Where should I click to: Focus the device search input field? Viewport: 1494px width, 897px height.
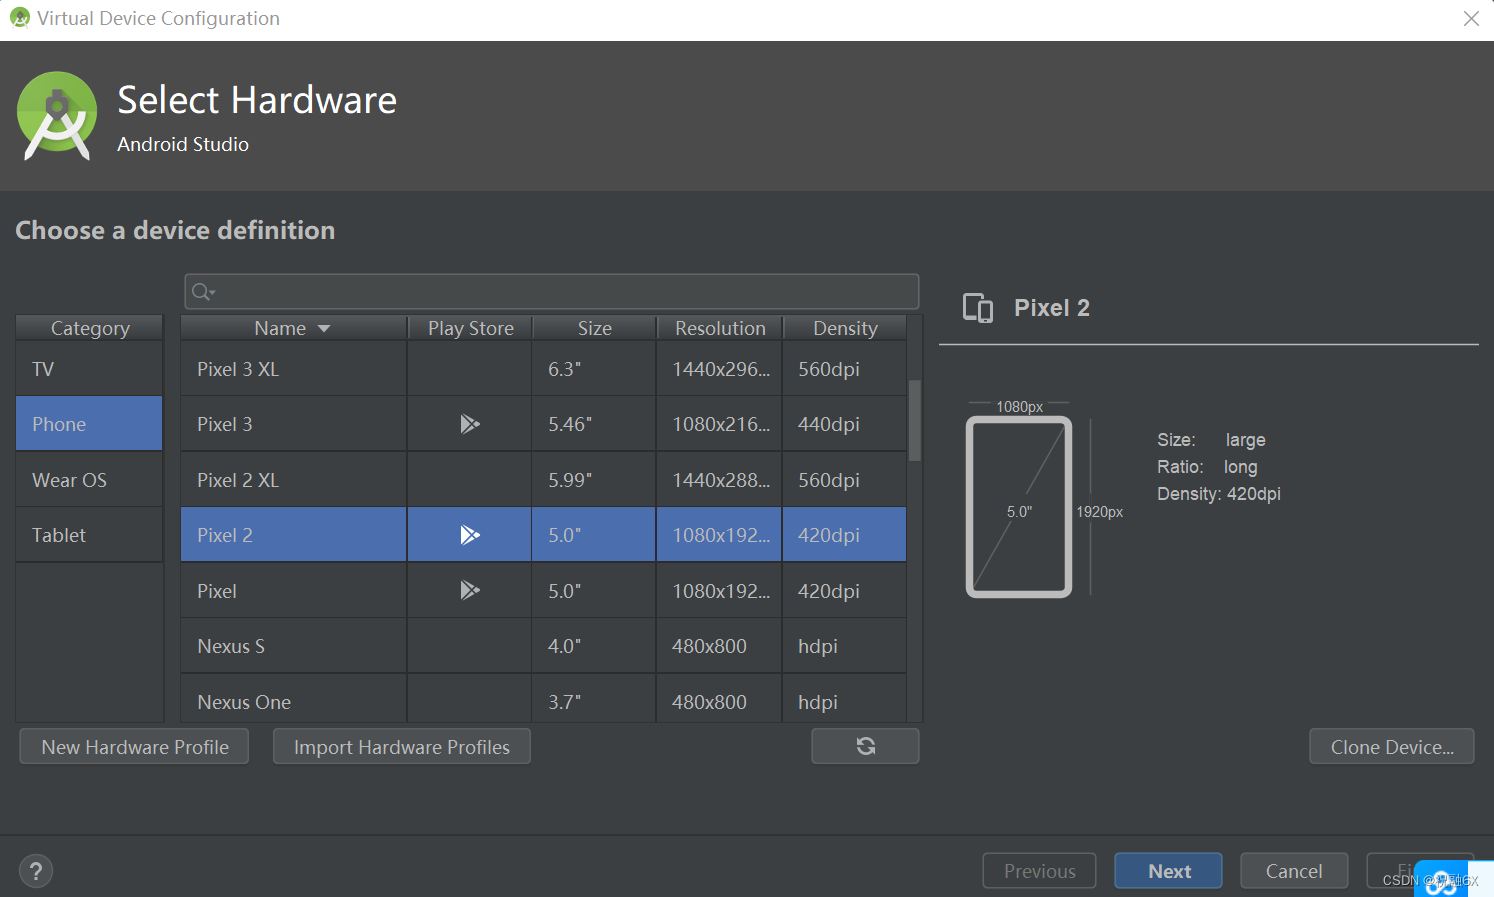(x=552, y=292)
